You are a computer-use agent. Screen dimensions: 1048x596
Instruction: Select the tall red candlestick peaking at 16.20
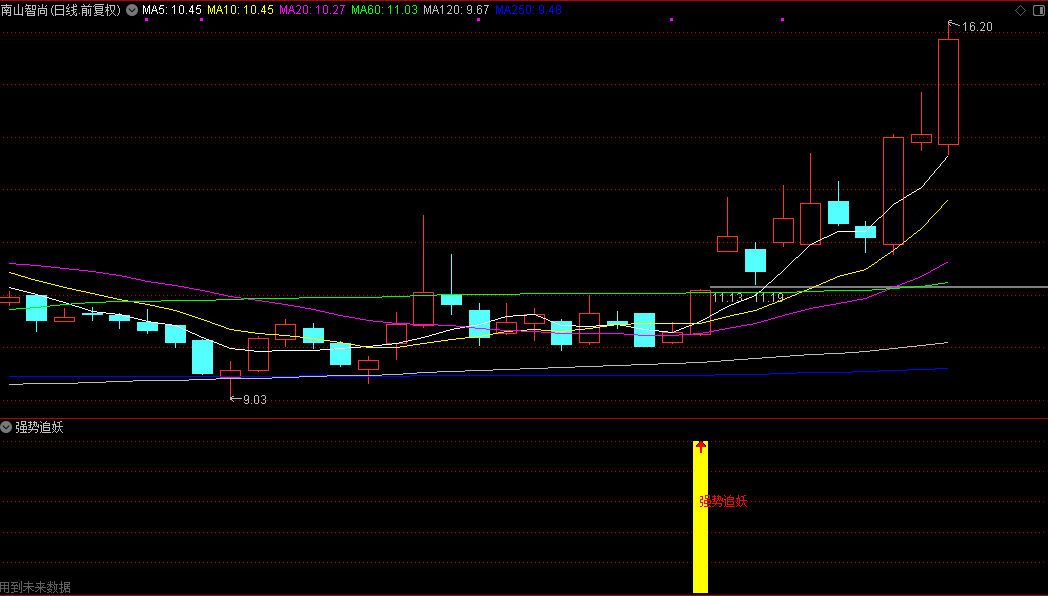pos(948,90)
